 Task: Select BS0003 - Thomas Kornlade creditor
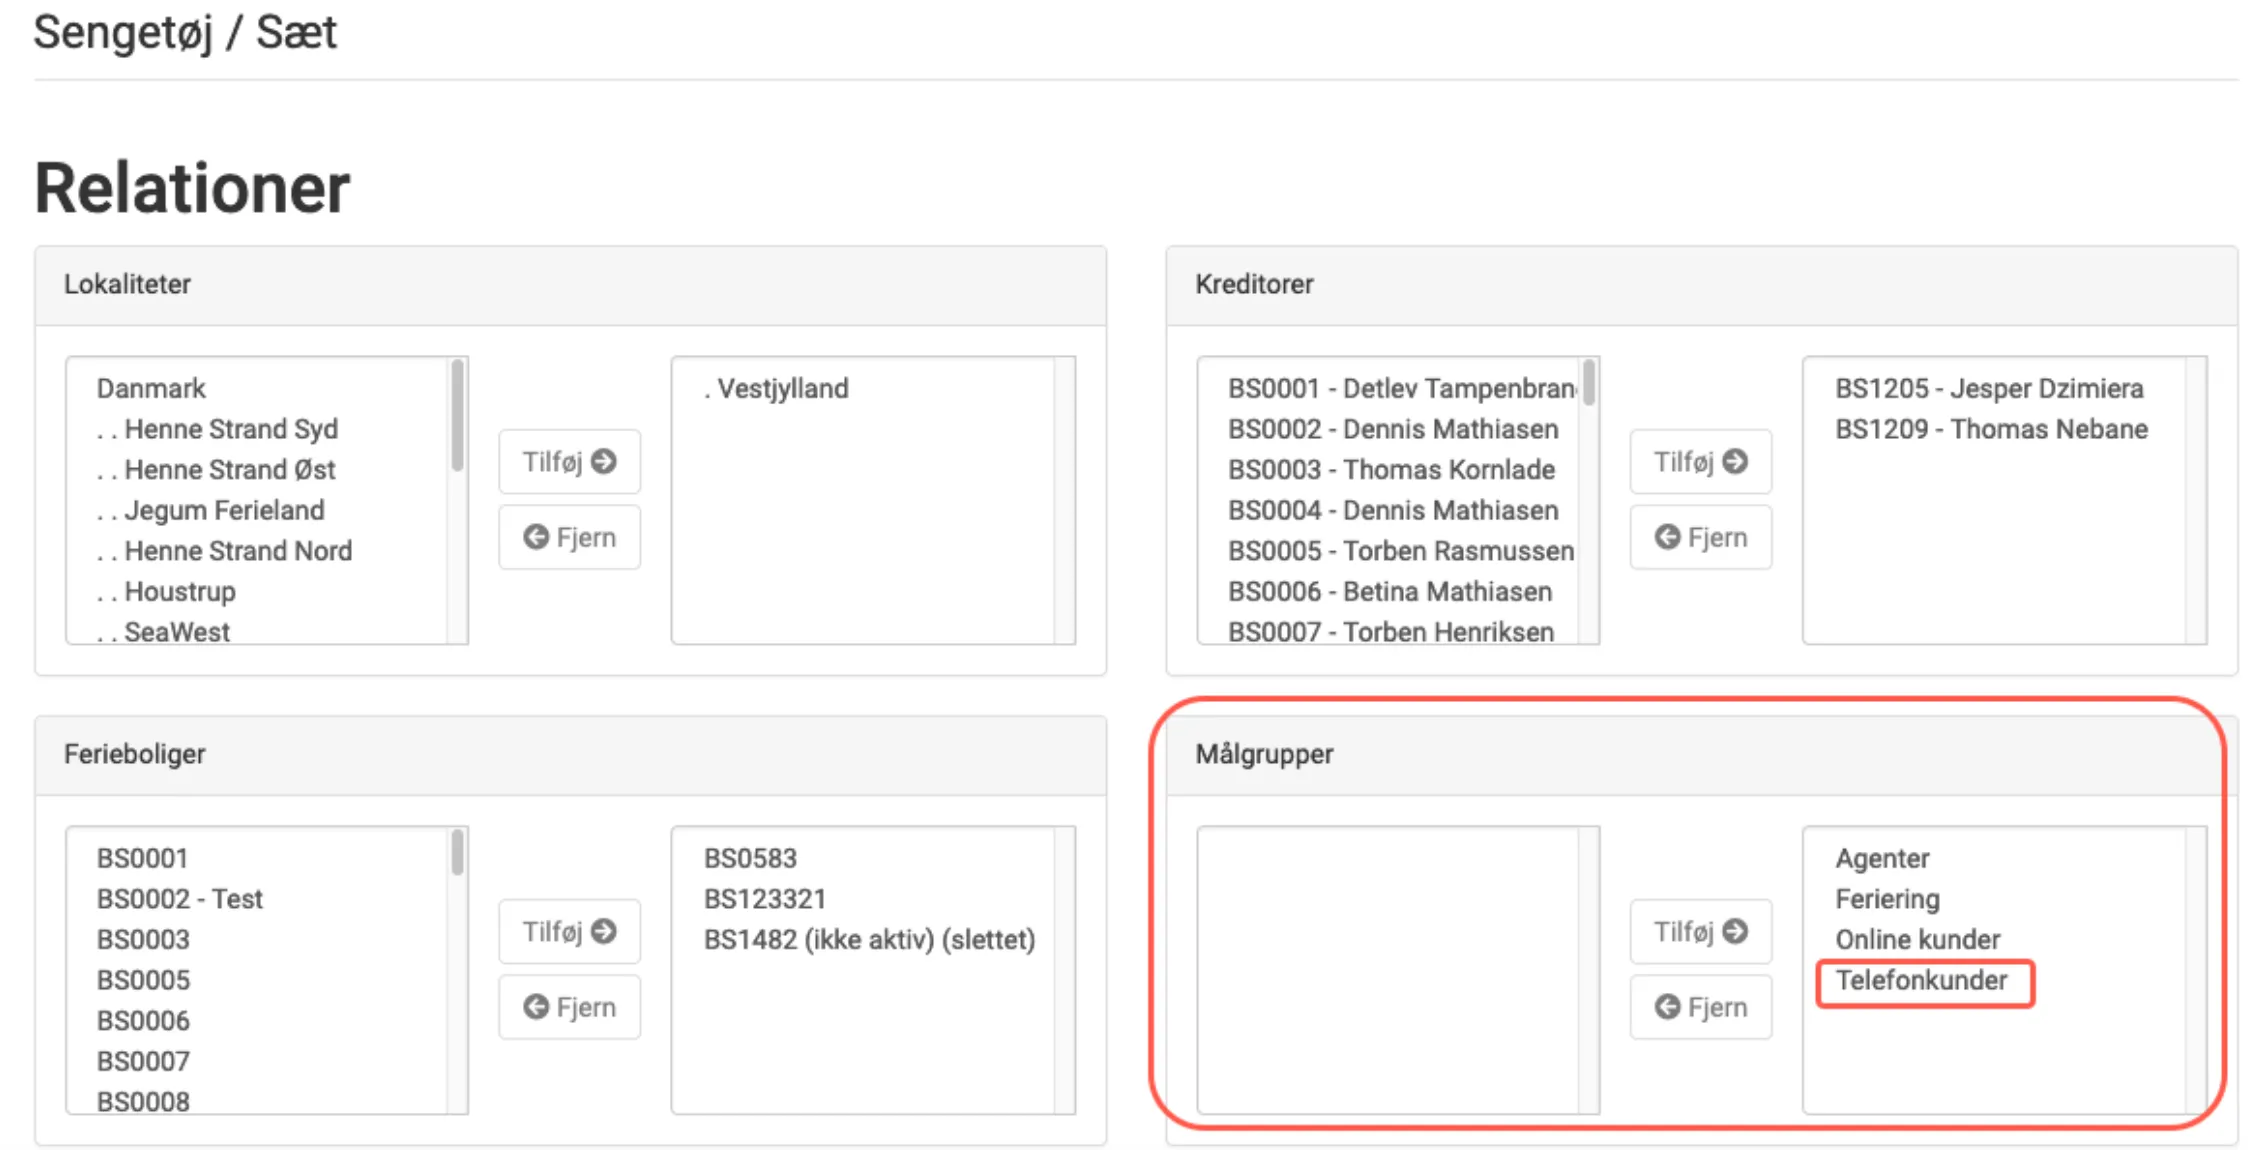point(1391,470)
